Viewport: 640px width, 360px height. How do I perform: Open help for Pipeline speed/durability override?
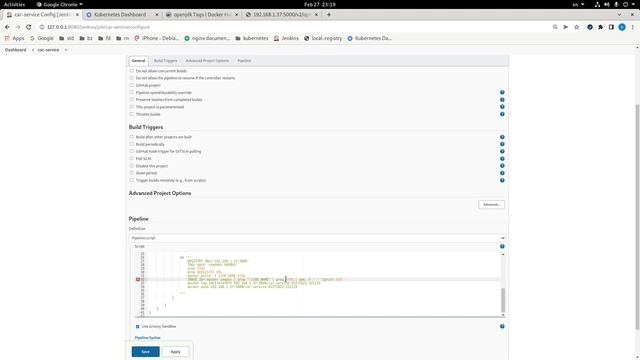click(502, 93)
